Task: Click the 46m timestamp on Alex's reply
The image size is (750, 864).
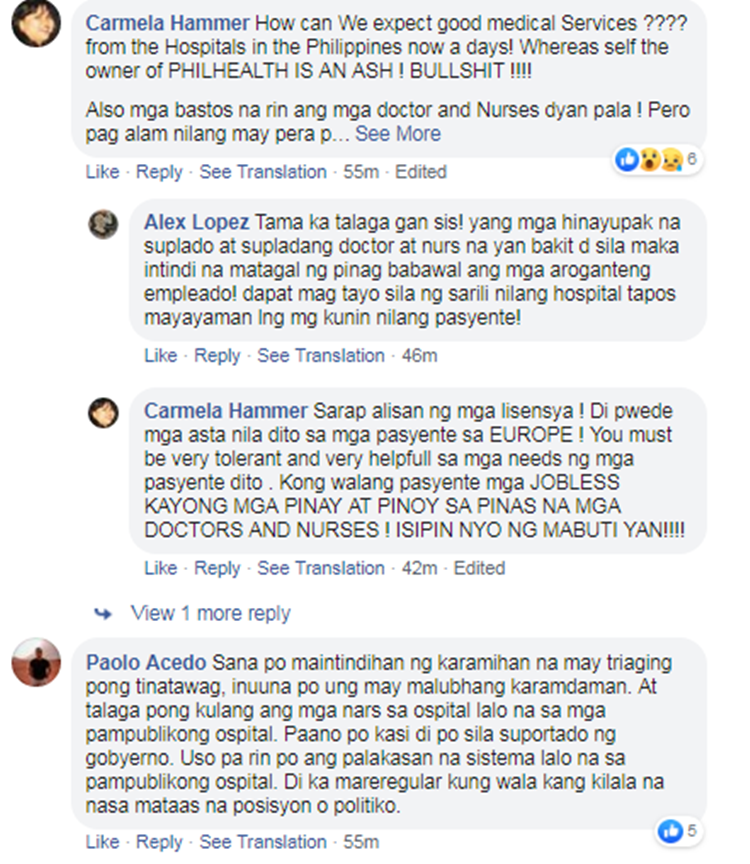Action: [x=419, y=355]
